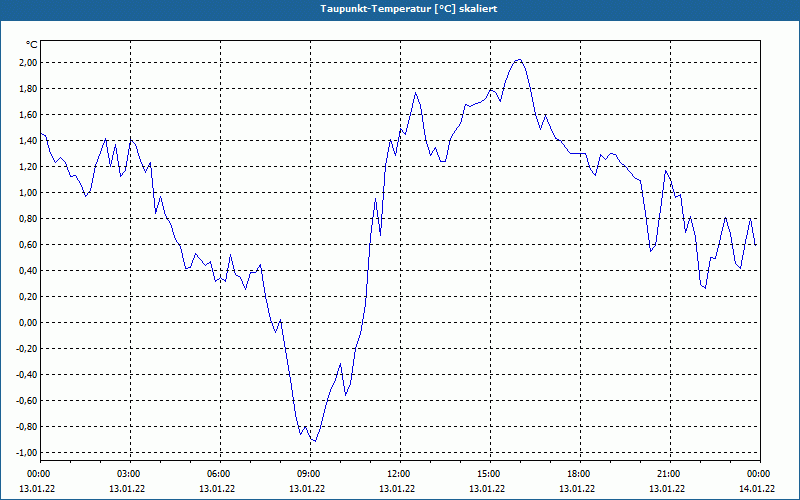This screenshot has width=800, height=500.
Task: Click the 1,40 y-axis value
Action: (x=27, y=141)
